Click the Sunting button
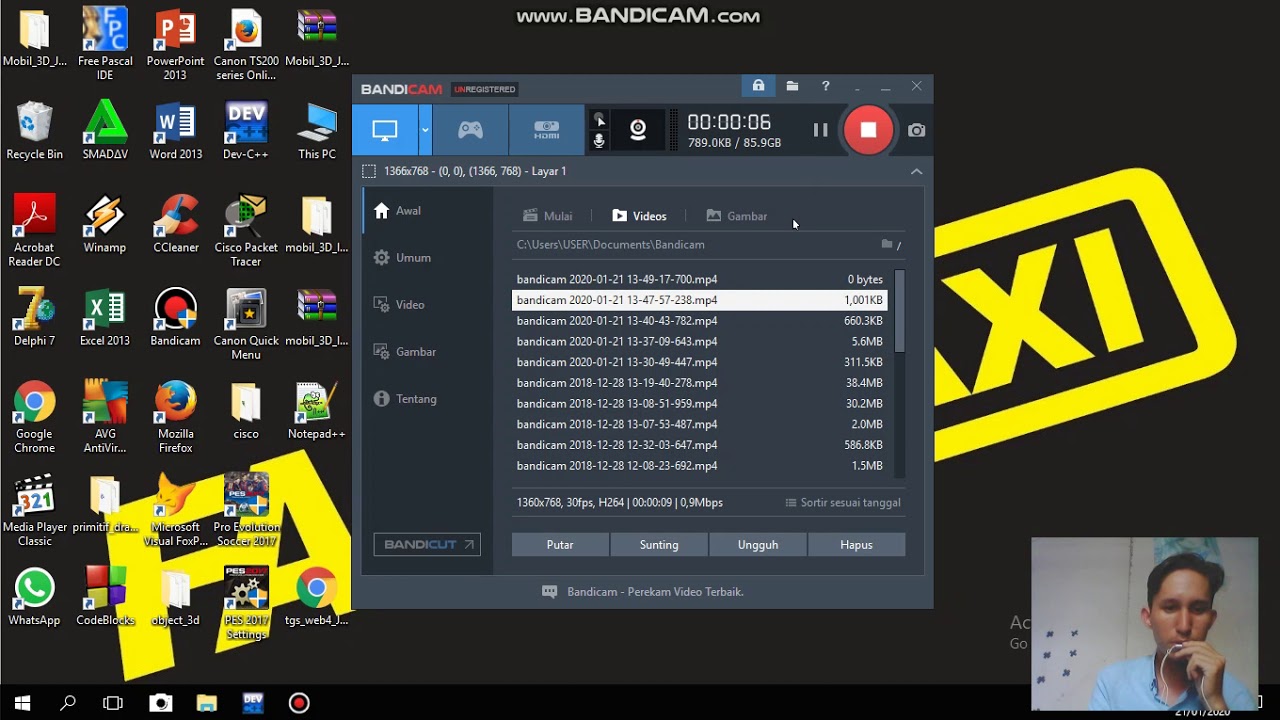The height and width of the screenshot is (720, 1280). (x=659, y=545)
